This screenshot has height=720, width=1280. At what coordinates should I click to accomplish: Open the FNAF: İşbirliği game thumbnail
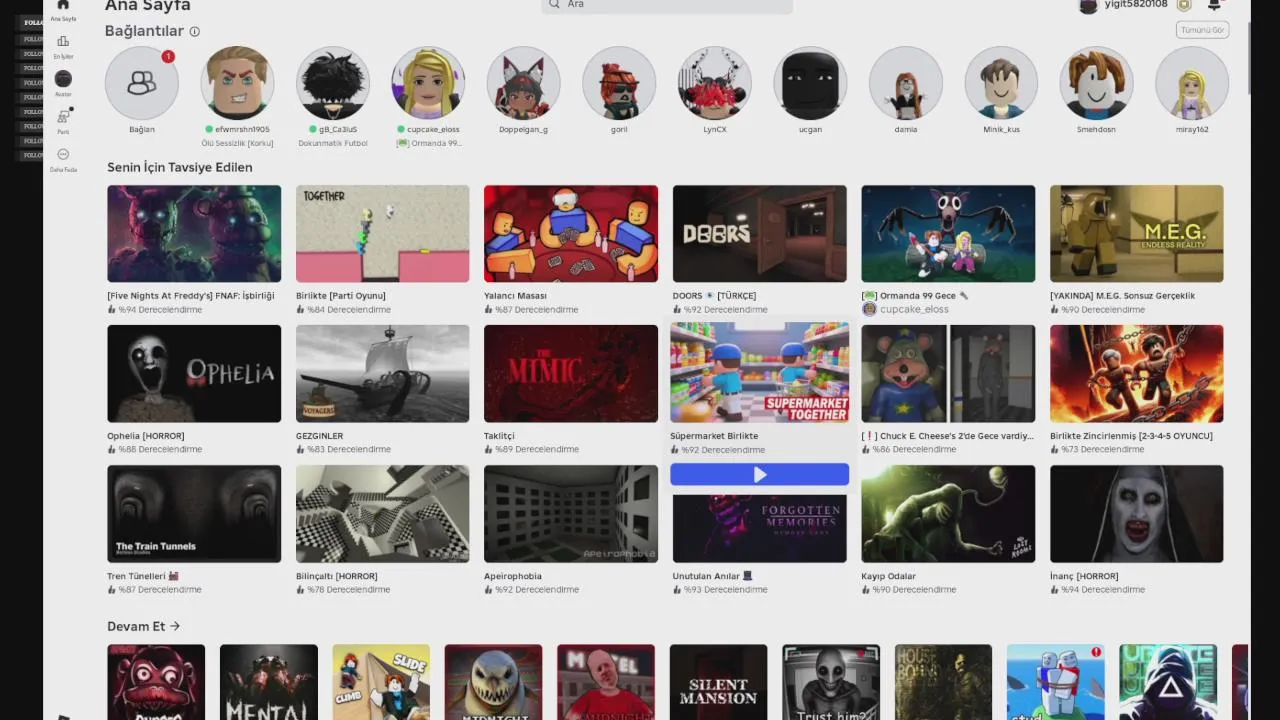(x=194, y=234)
